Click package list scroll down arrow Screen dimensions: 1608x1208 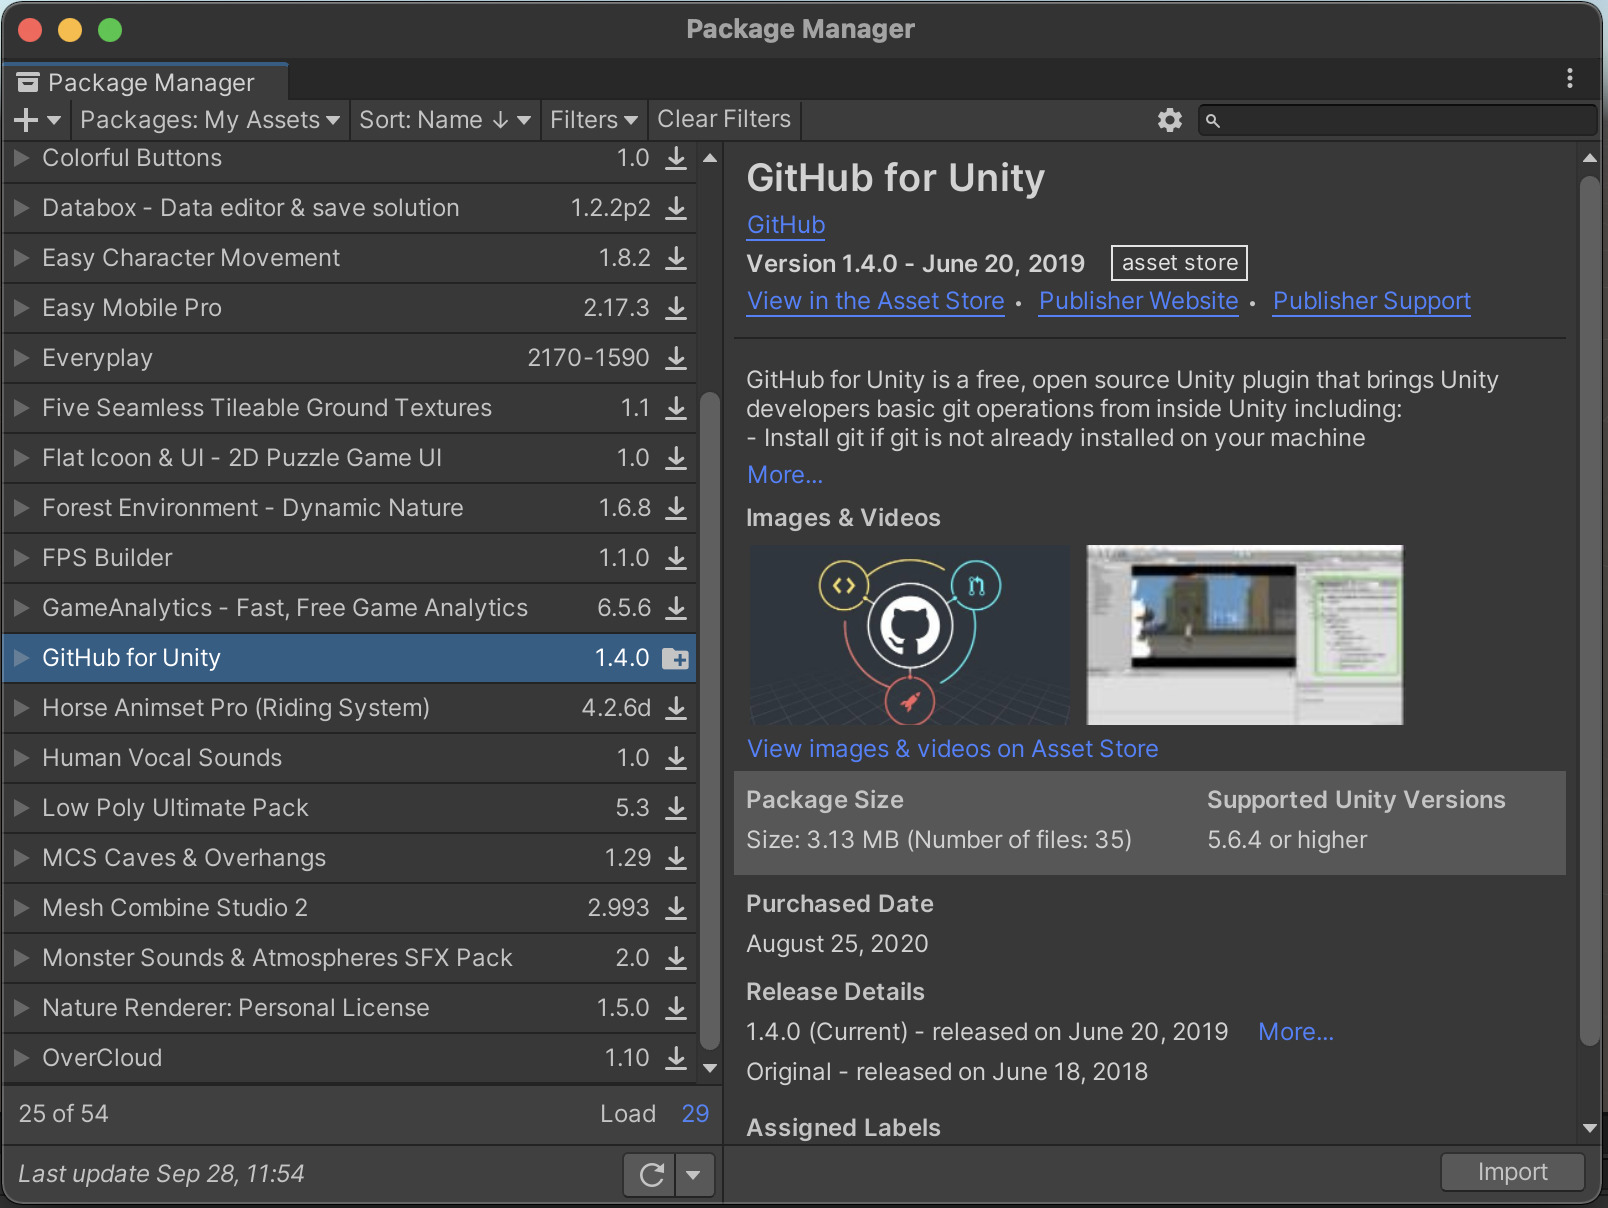[x=710, y=1069]
